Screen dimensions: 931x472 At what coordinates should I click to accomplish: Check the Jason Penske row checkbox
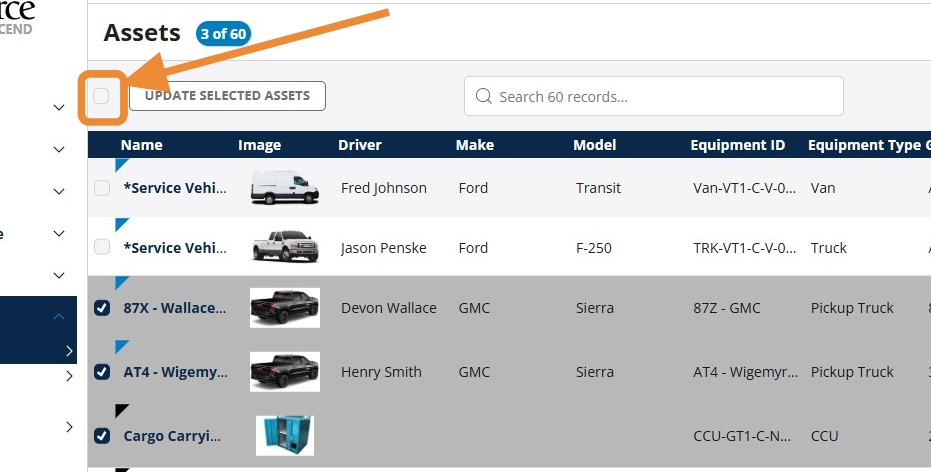[x=102, y=247]
